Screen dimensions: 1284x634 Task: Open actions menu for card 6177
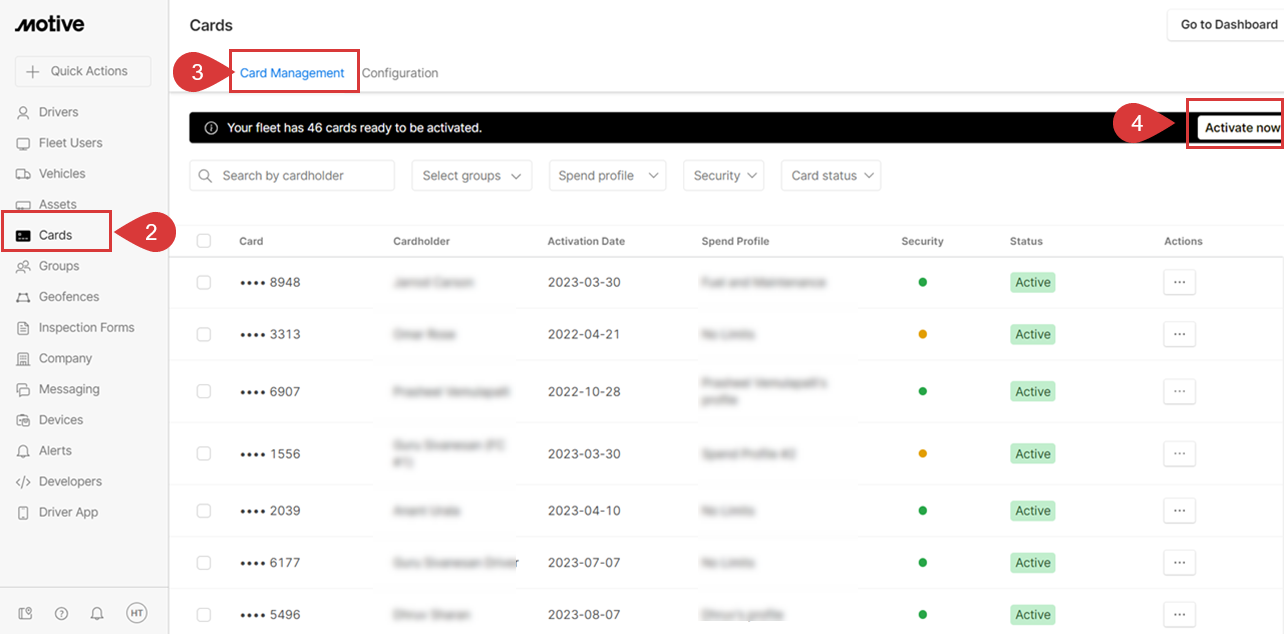point(1179,562)
